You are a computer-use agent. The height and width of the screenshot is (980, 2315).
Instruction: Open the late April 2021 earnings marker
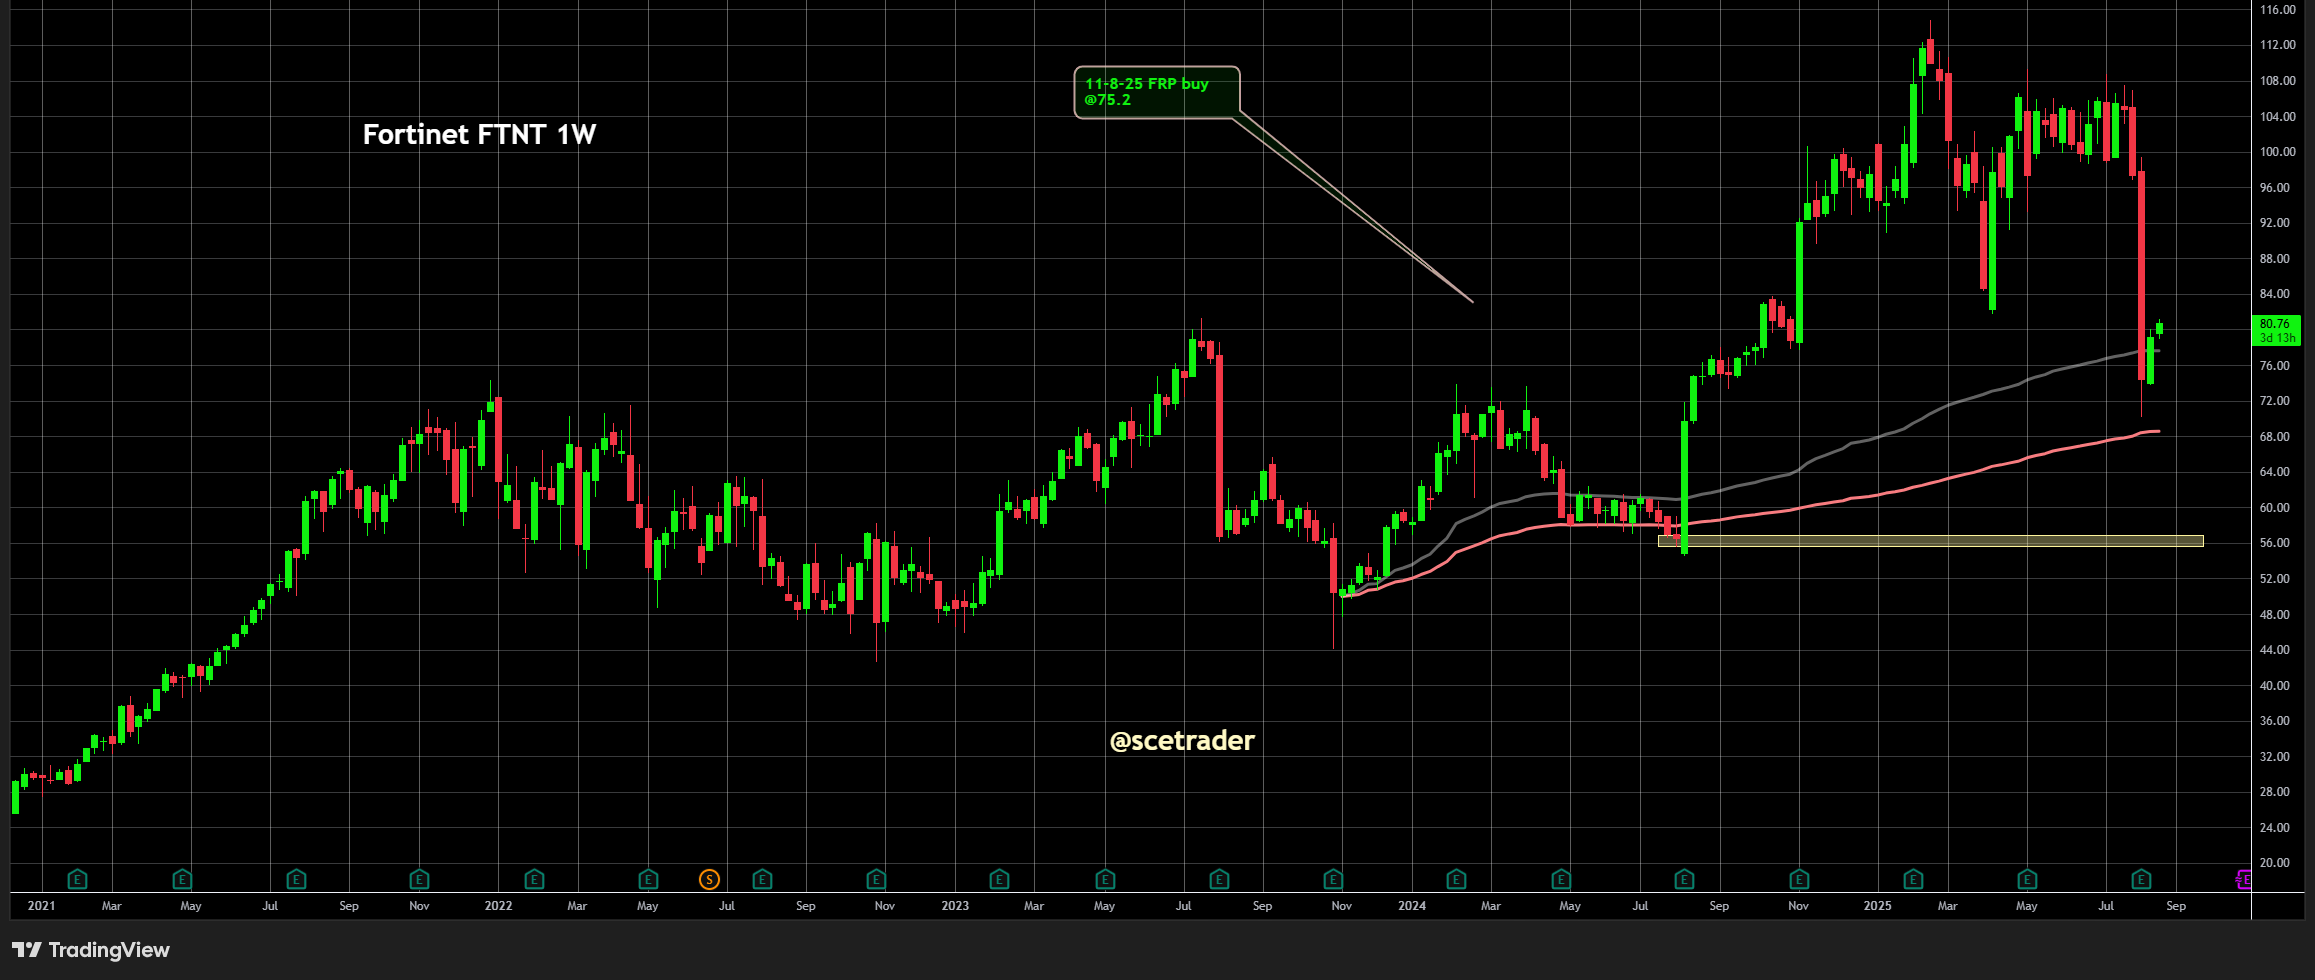click(182, 880)
